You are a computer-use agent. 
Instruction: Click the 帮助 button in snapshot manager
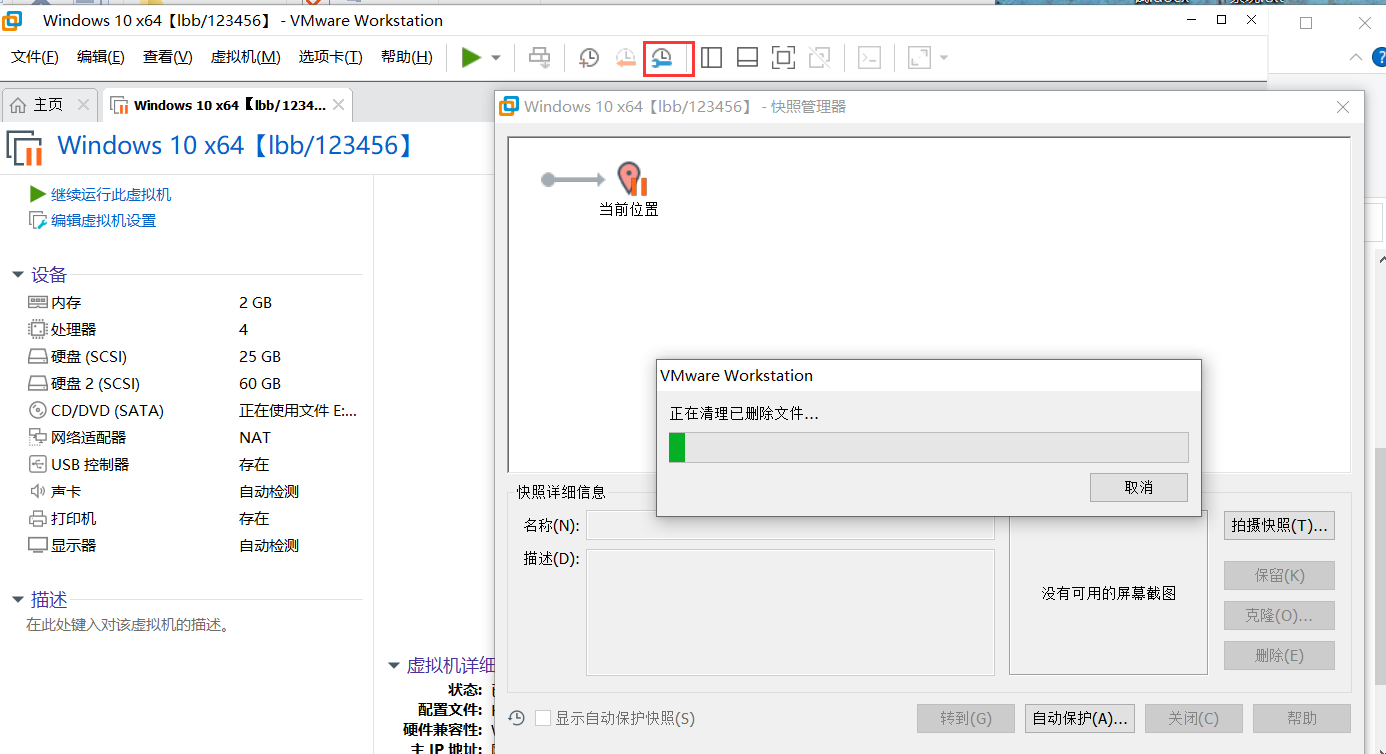1302,718
